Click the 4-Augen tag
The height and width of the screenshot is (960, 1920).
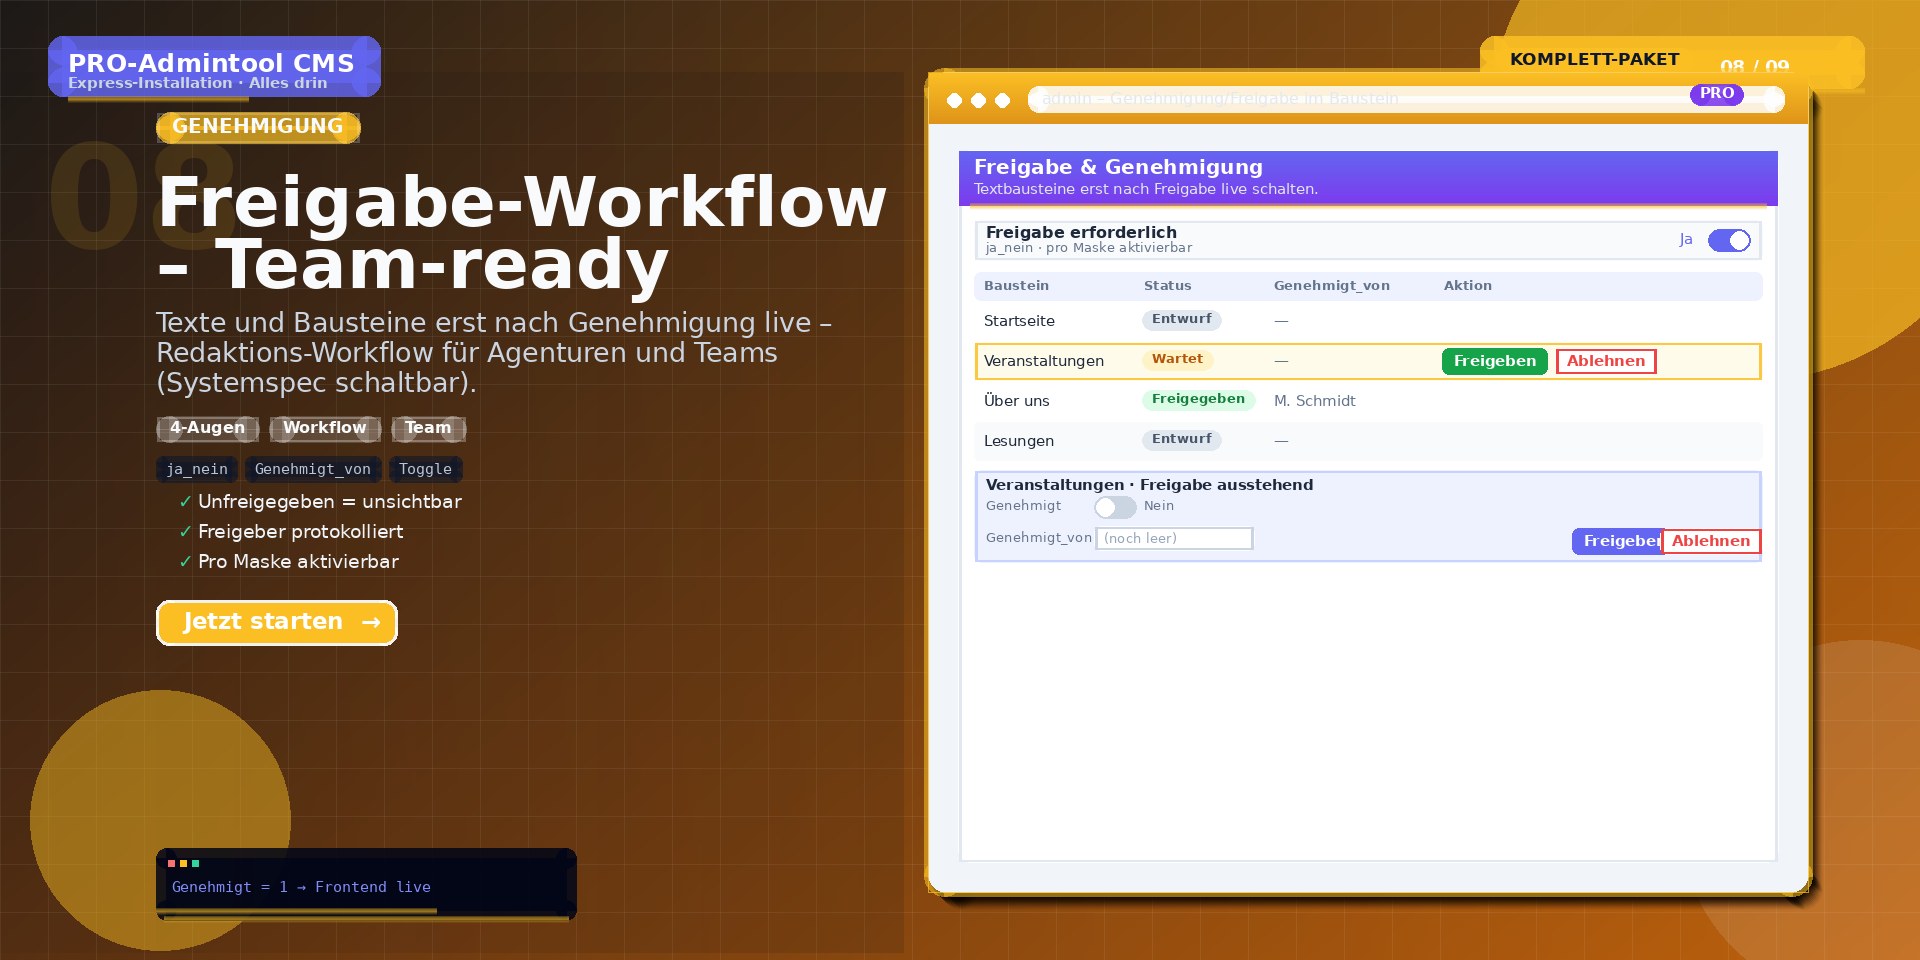[x=207, y=428]
